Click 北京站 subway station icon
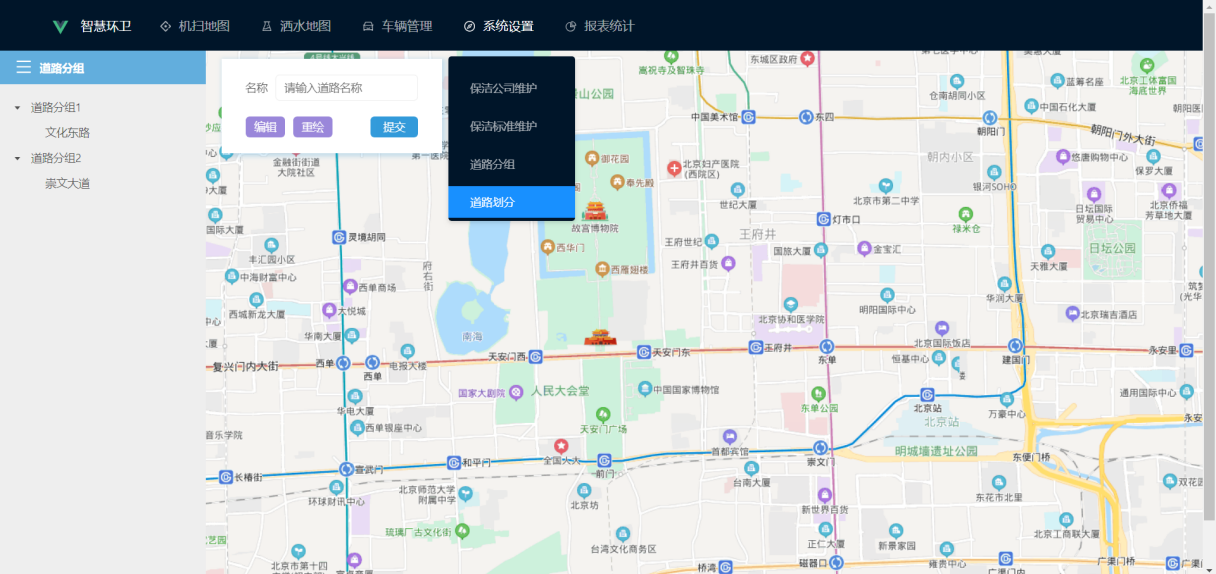 [927, 395]
